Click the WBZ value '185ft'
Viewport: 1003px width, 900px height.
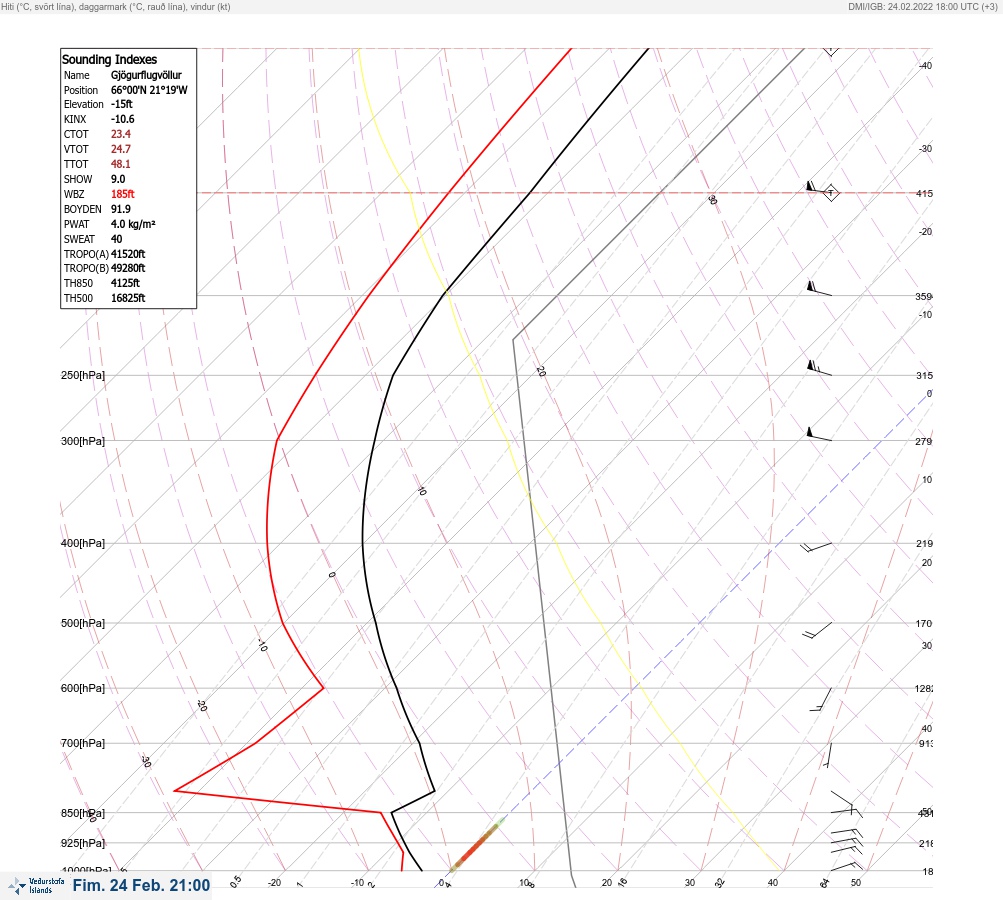(x=123, y=194)
